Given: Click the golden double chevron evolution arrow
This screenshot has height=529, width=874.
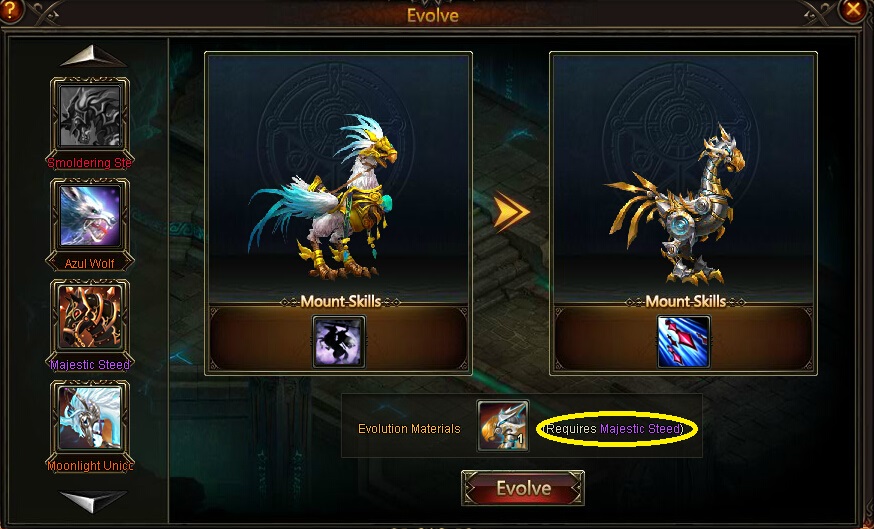Looking at the screenshot, I should pyautogui.click(x=510, y=212).
